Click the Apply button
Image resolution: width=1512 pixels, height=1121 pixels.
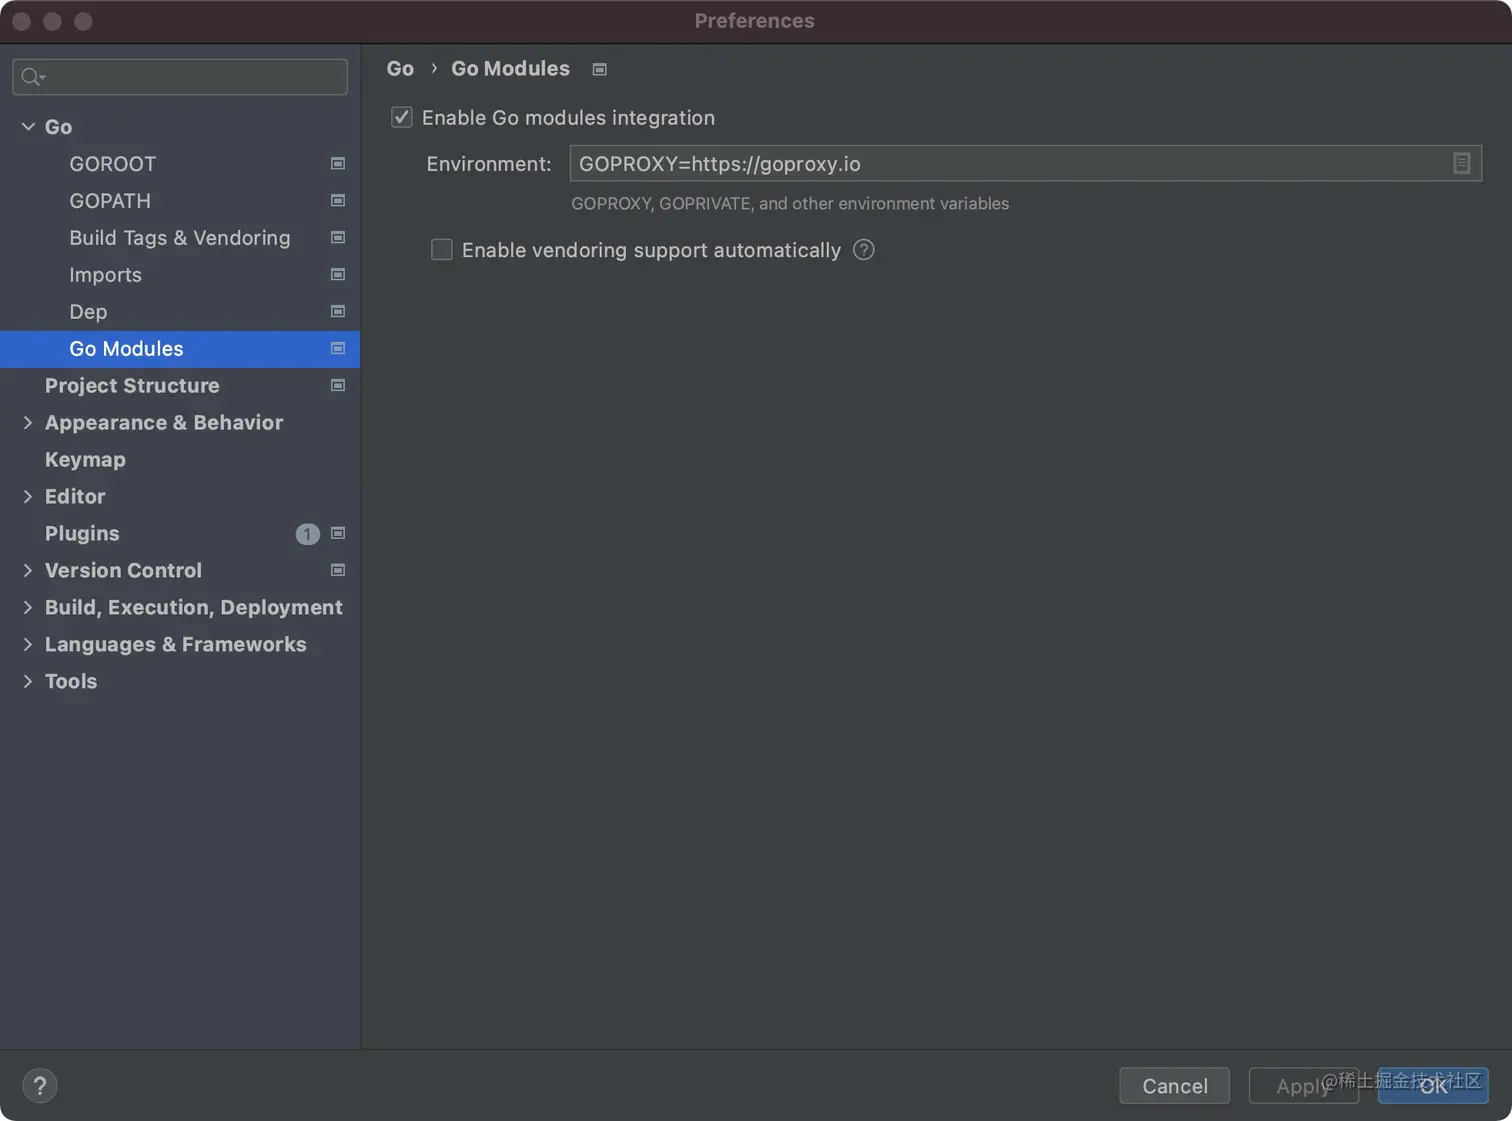click(1303, 1085)
